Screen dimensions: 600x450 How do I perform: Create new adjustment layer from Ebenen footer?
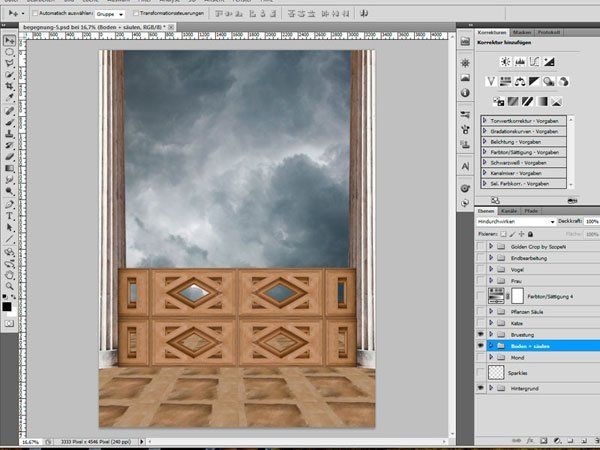tap(558, 441)
